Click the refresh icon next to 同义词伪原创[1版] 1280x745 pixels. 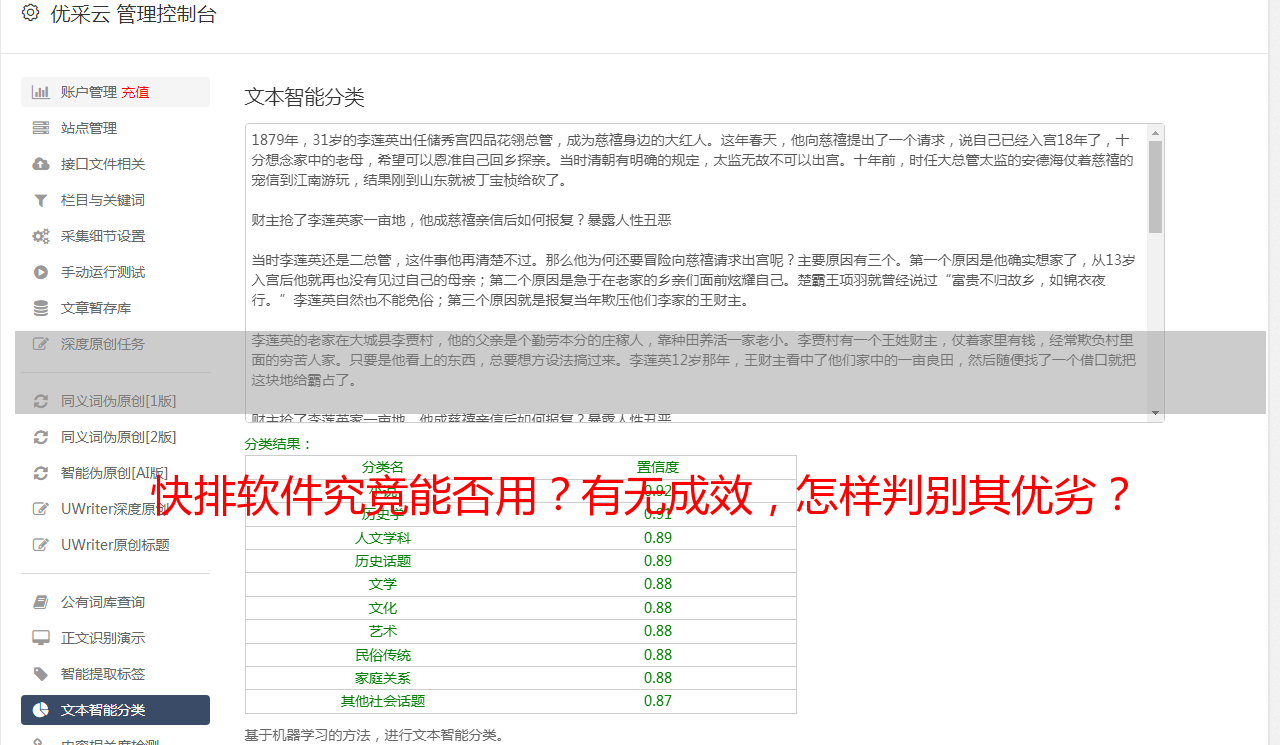click(41, 401)
